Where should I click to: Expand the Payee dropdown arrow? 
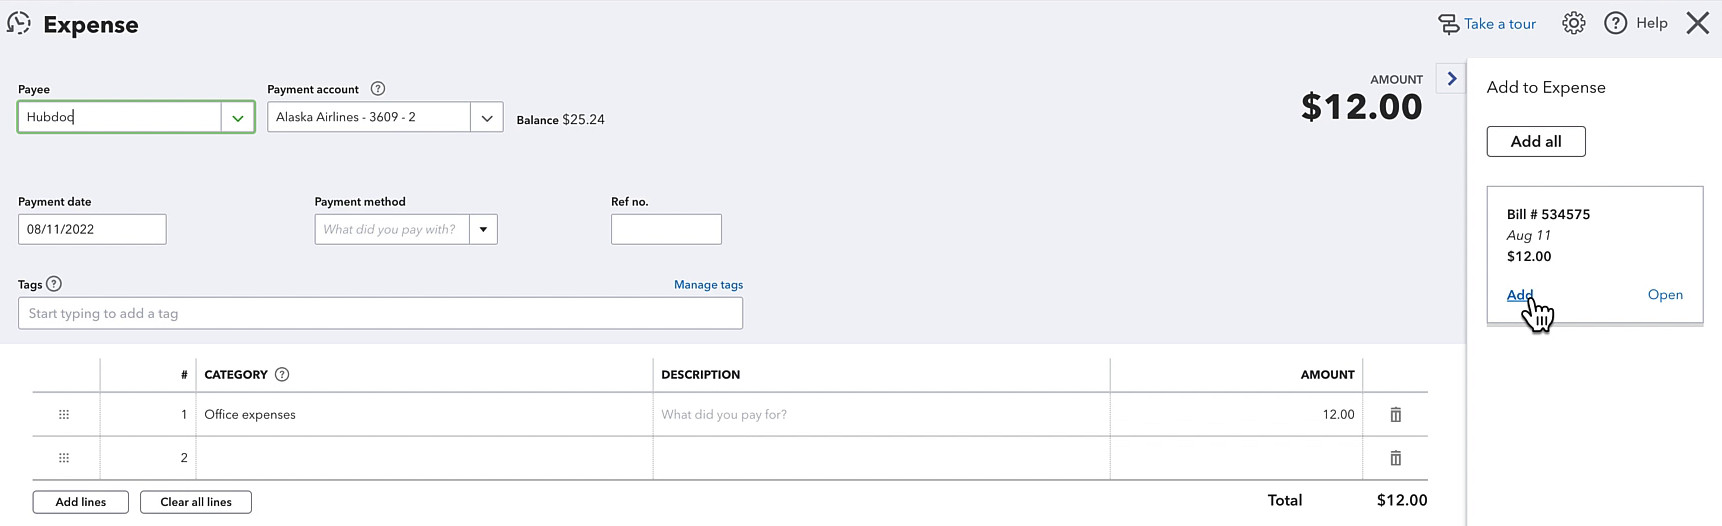tap(238, 118)
